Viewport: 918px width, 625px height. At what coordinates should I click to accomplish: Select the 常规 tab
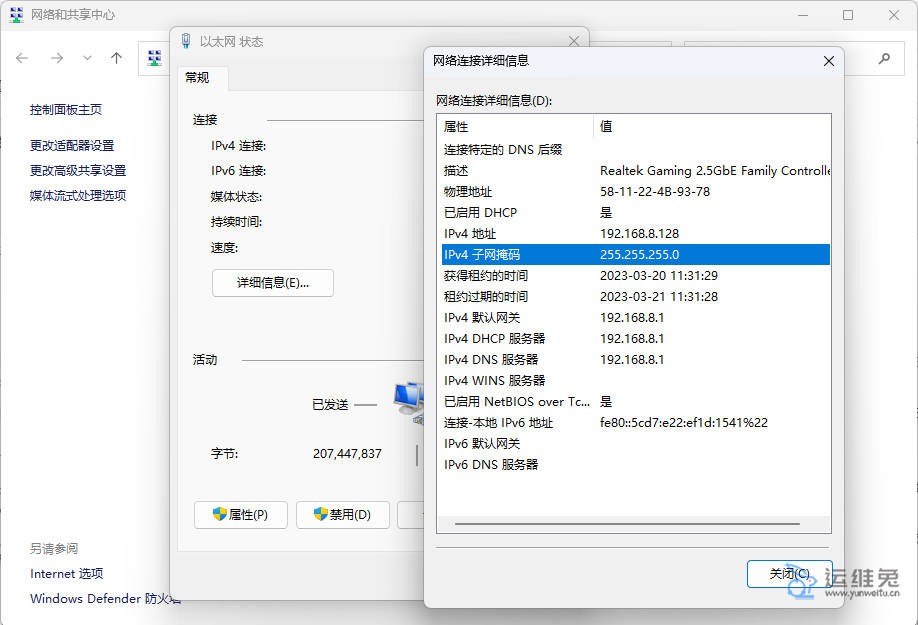coord(197,78)
